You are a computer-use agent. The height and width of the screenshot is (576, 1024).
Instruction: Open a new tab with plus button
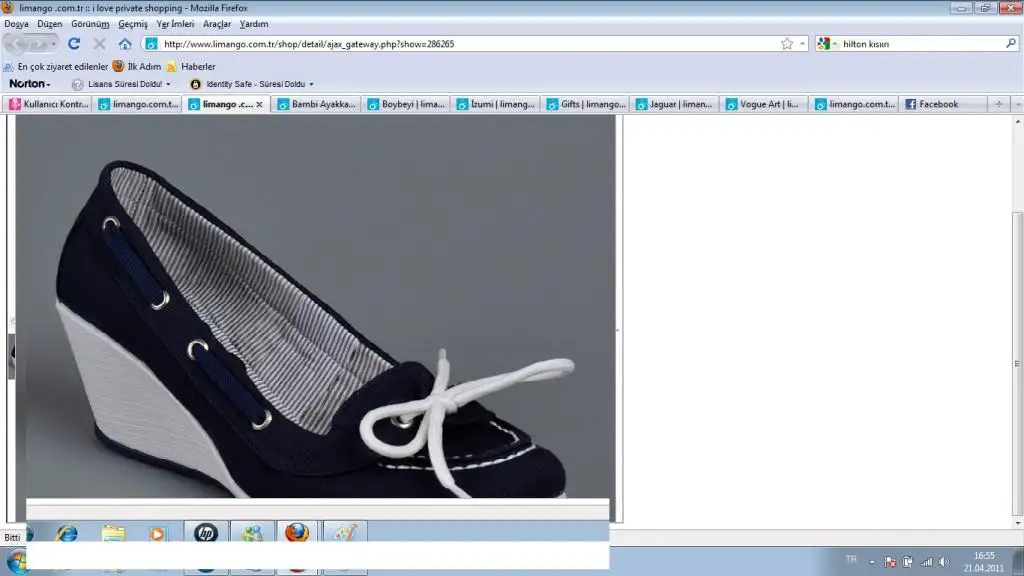[997, 104]
